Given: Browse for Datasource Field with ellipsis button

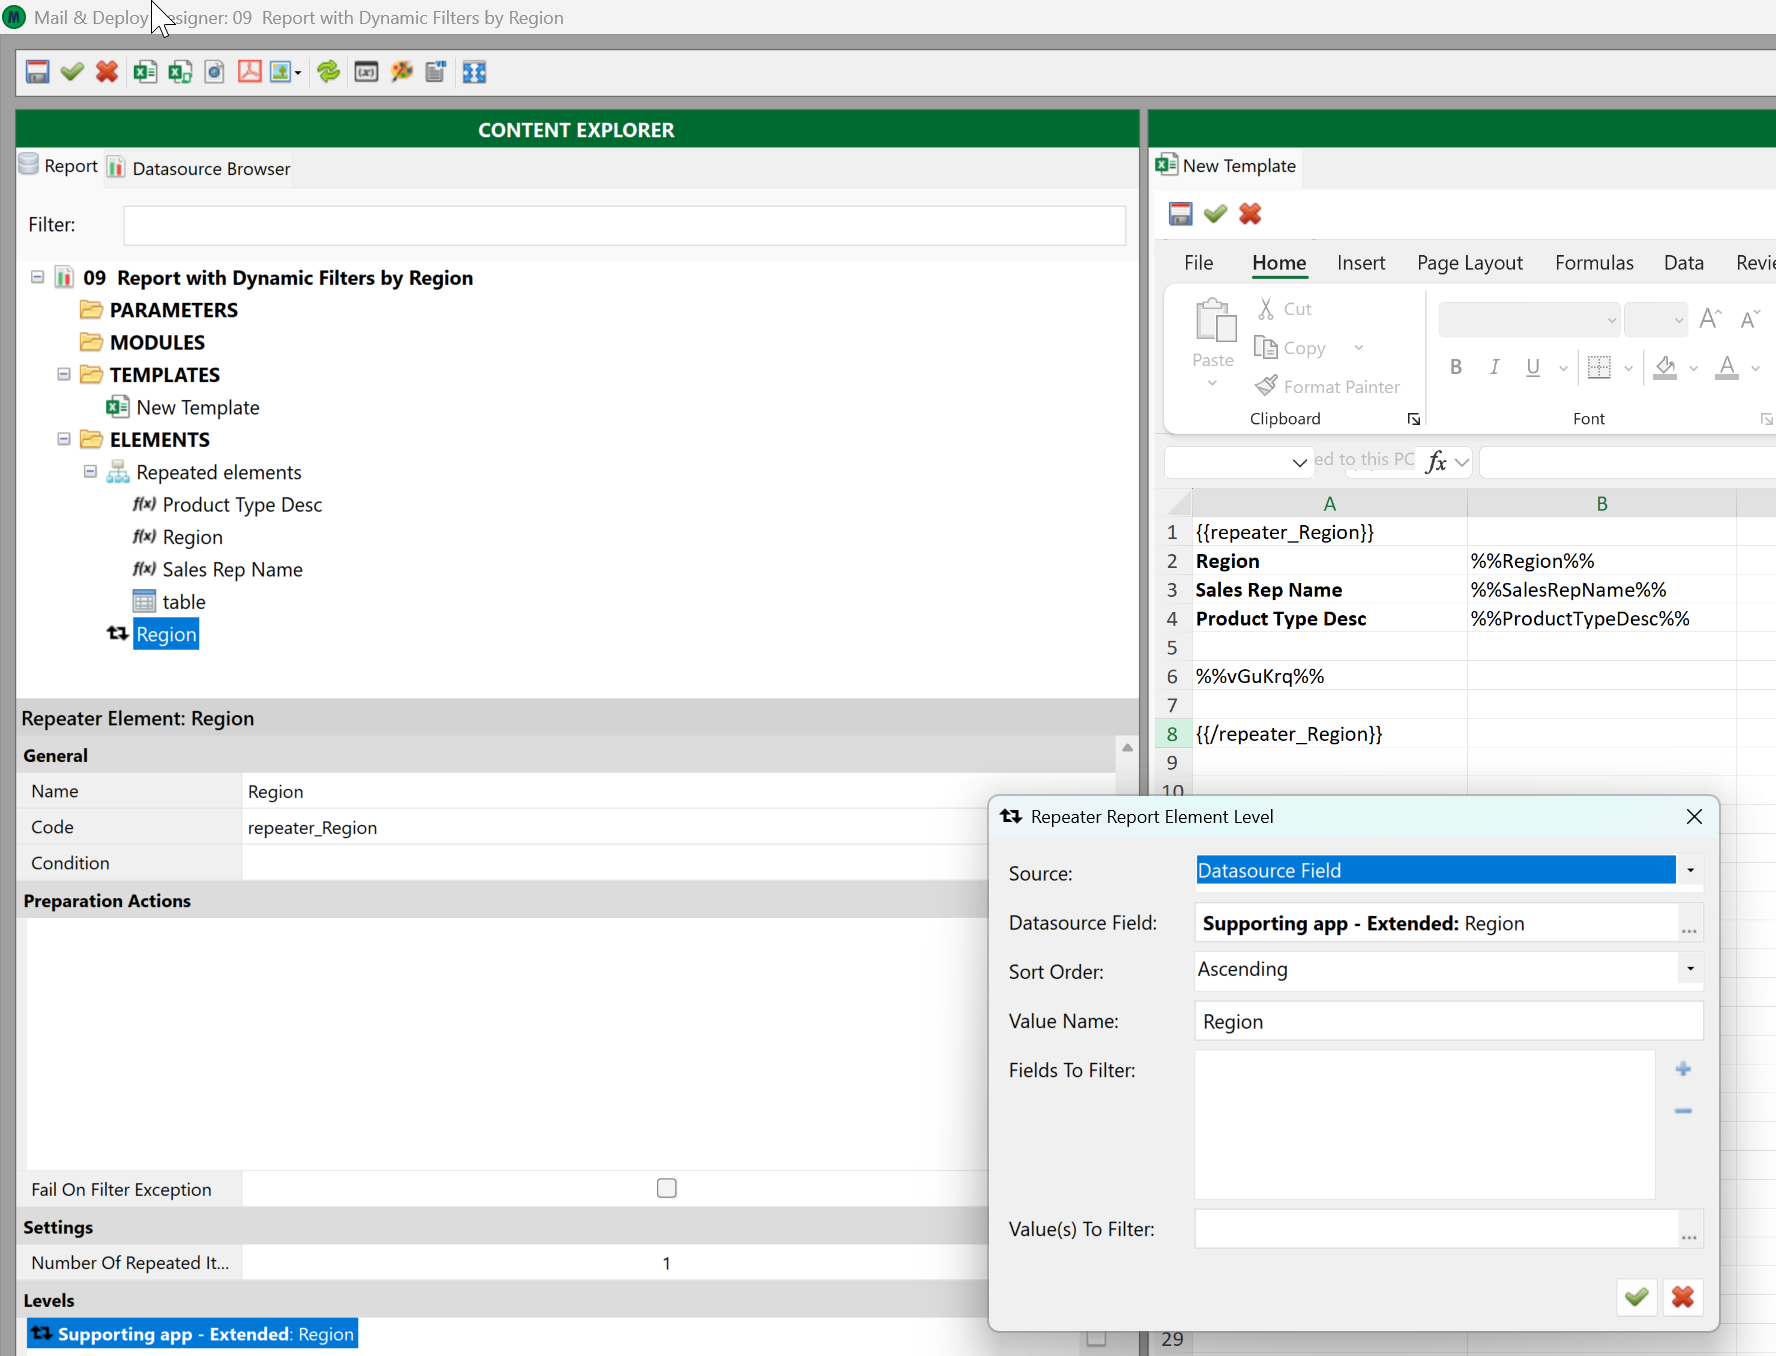Looking at the screenshot, I should coord(1689,924).
